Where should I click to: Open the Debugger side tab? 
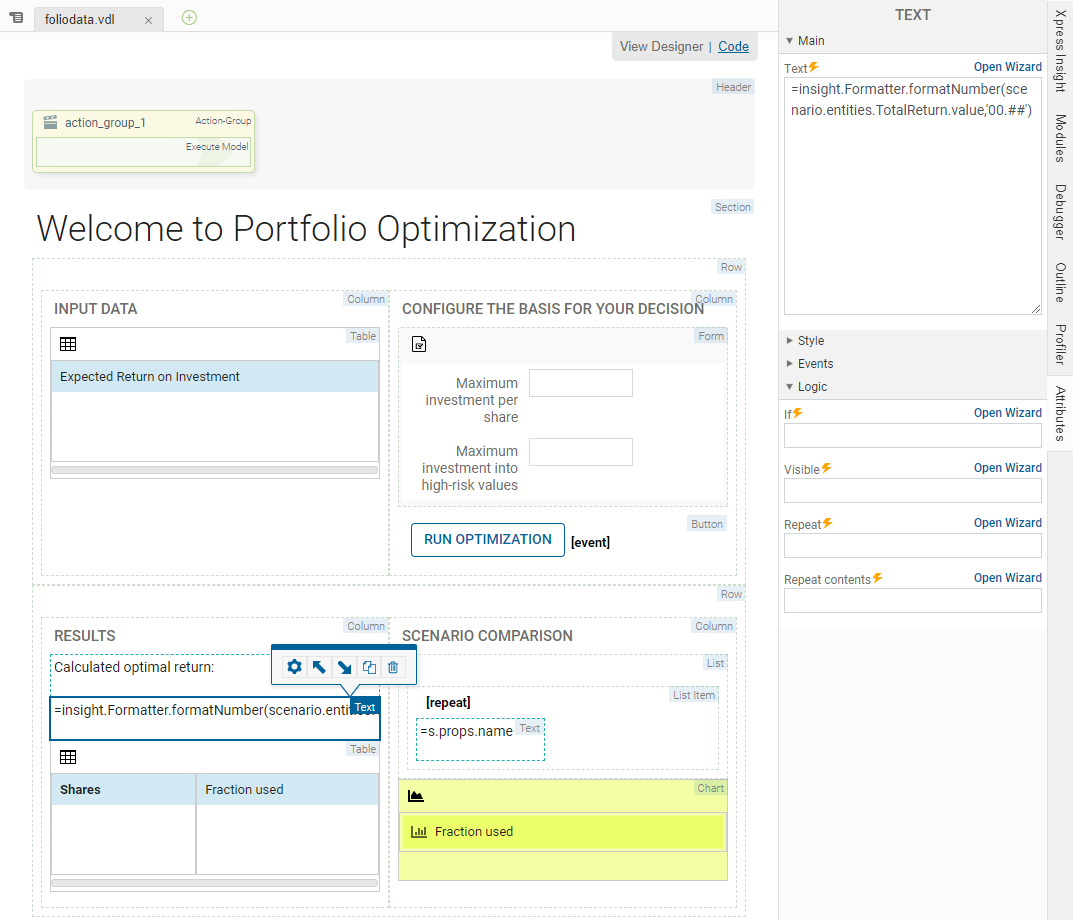(x=1060, y=211)
